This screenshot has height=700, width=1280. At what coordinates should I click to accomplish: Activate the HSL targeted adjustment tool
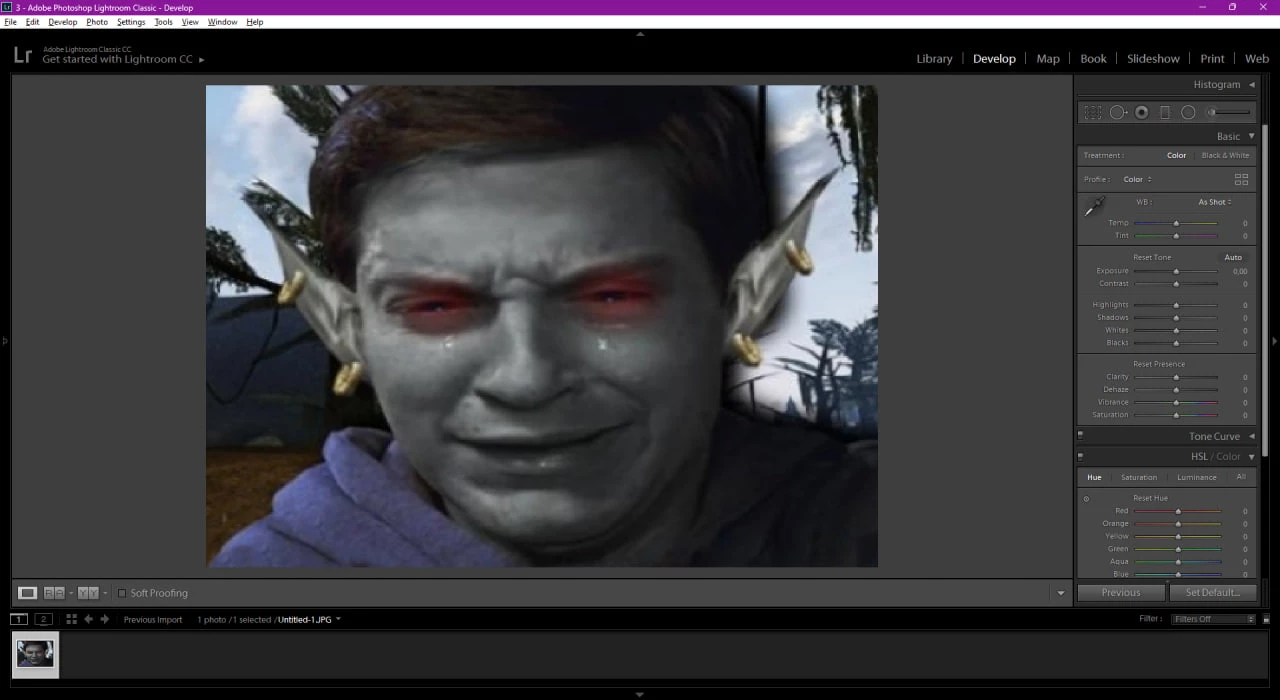pos(1086,498)
